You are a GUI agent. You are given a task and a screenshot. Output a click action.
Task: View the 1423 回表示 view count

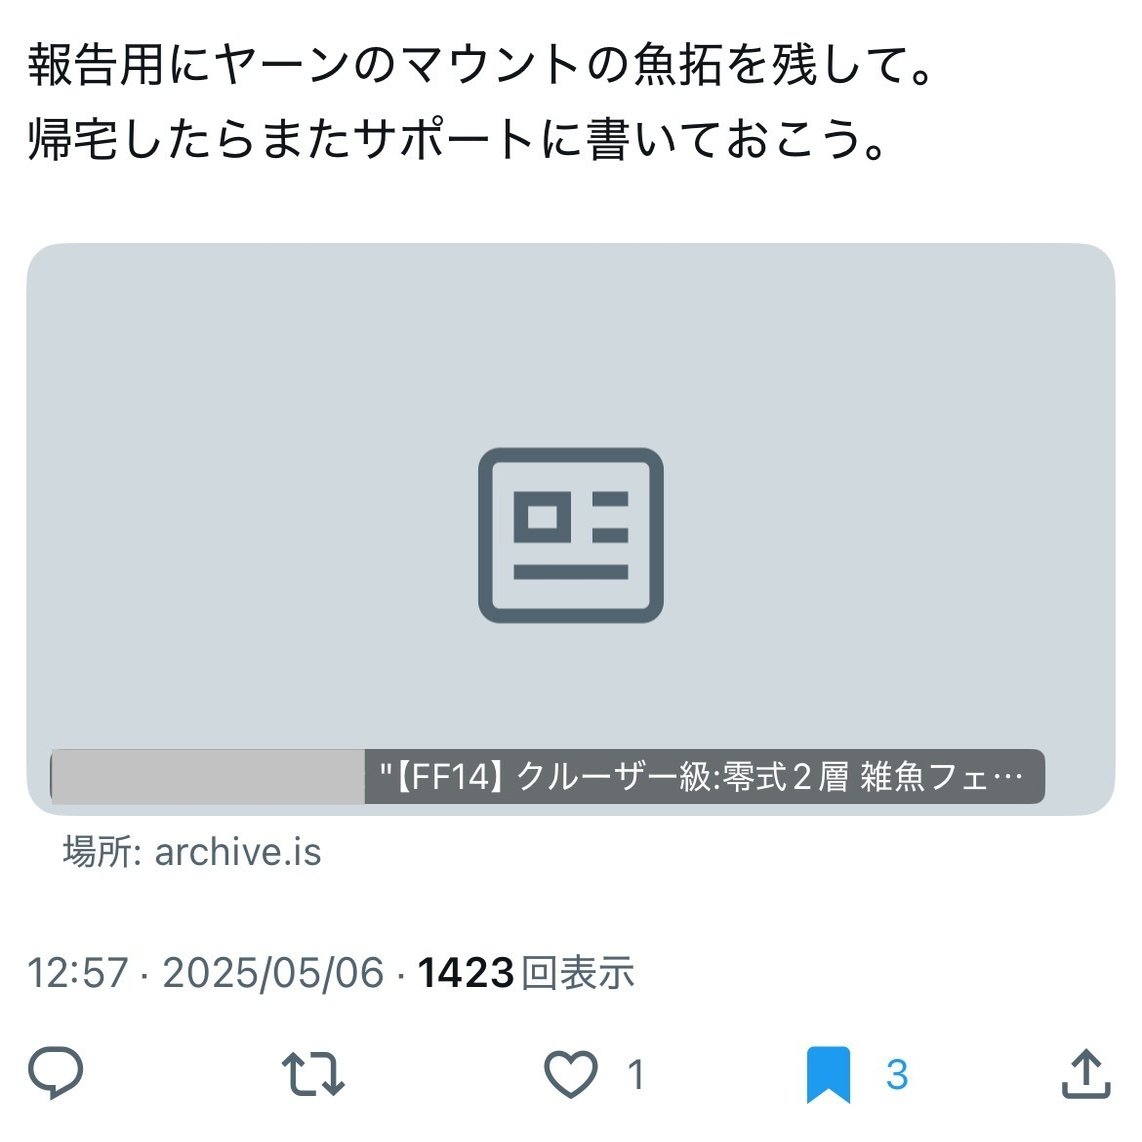click(x=526, y=972)
